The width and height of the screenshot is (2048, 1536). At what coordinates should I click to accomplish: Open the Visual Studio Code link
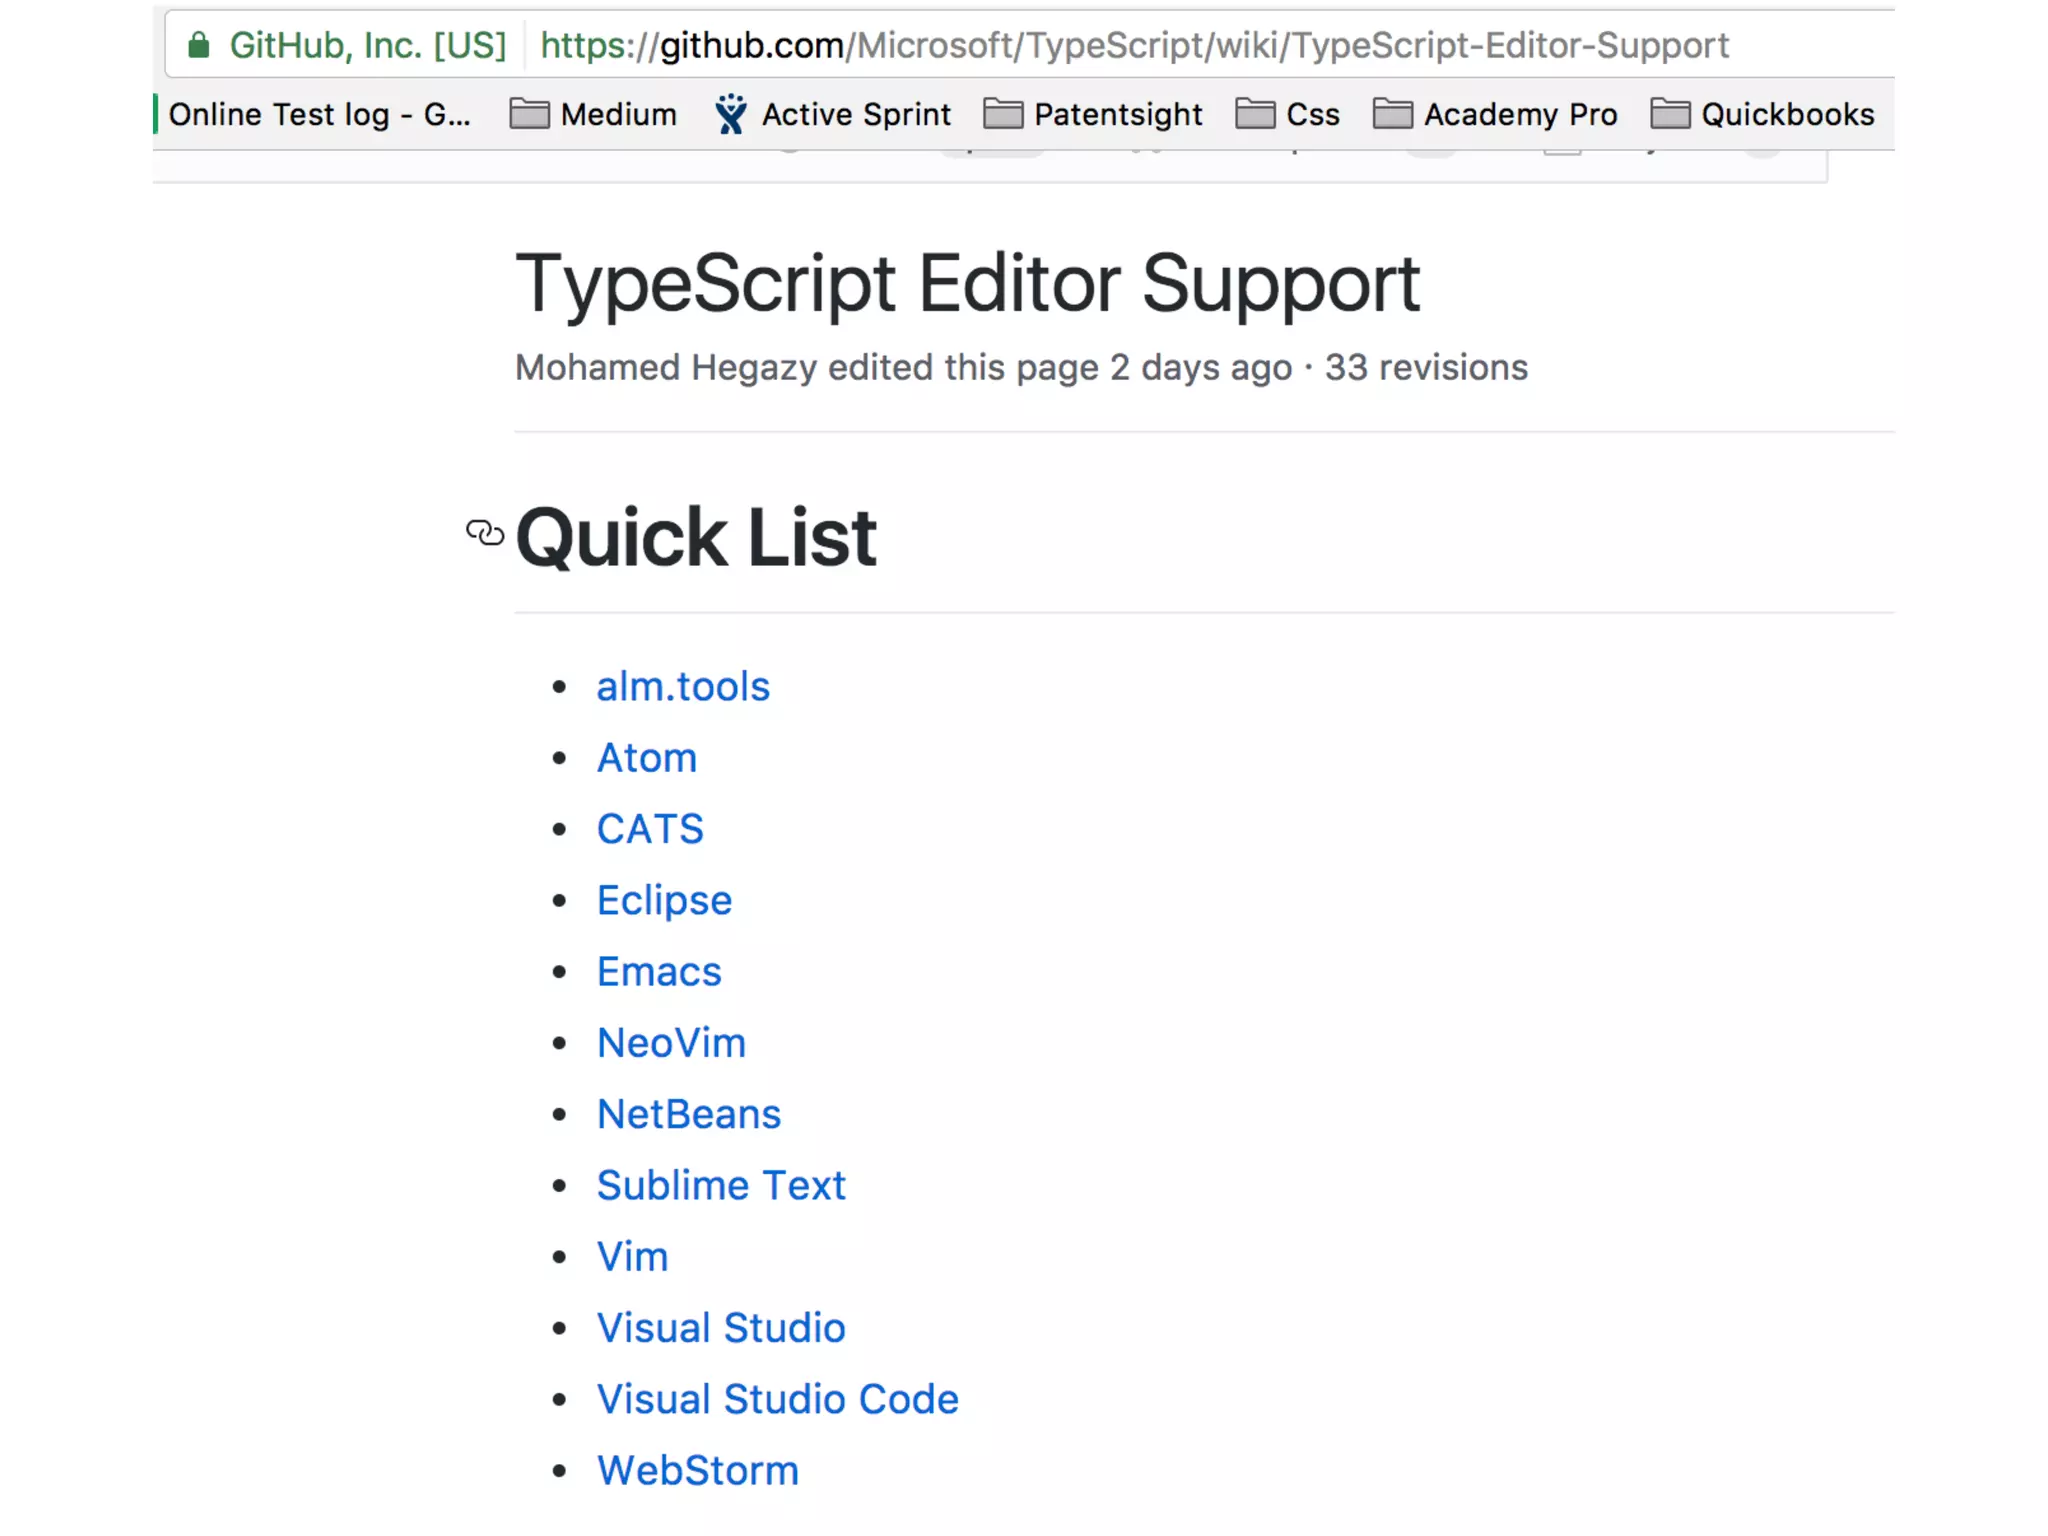click(x=777, y=1399)
